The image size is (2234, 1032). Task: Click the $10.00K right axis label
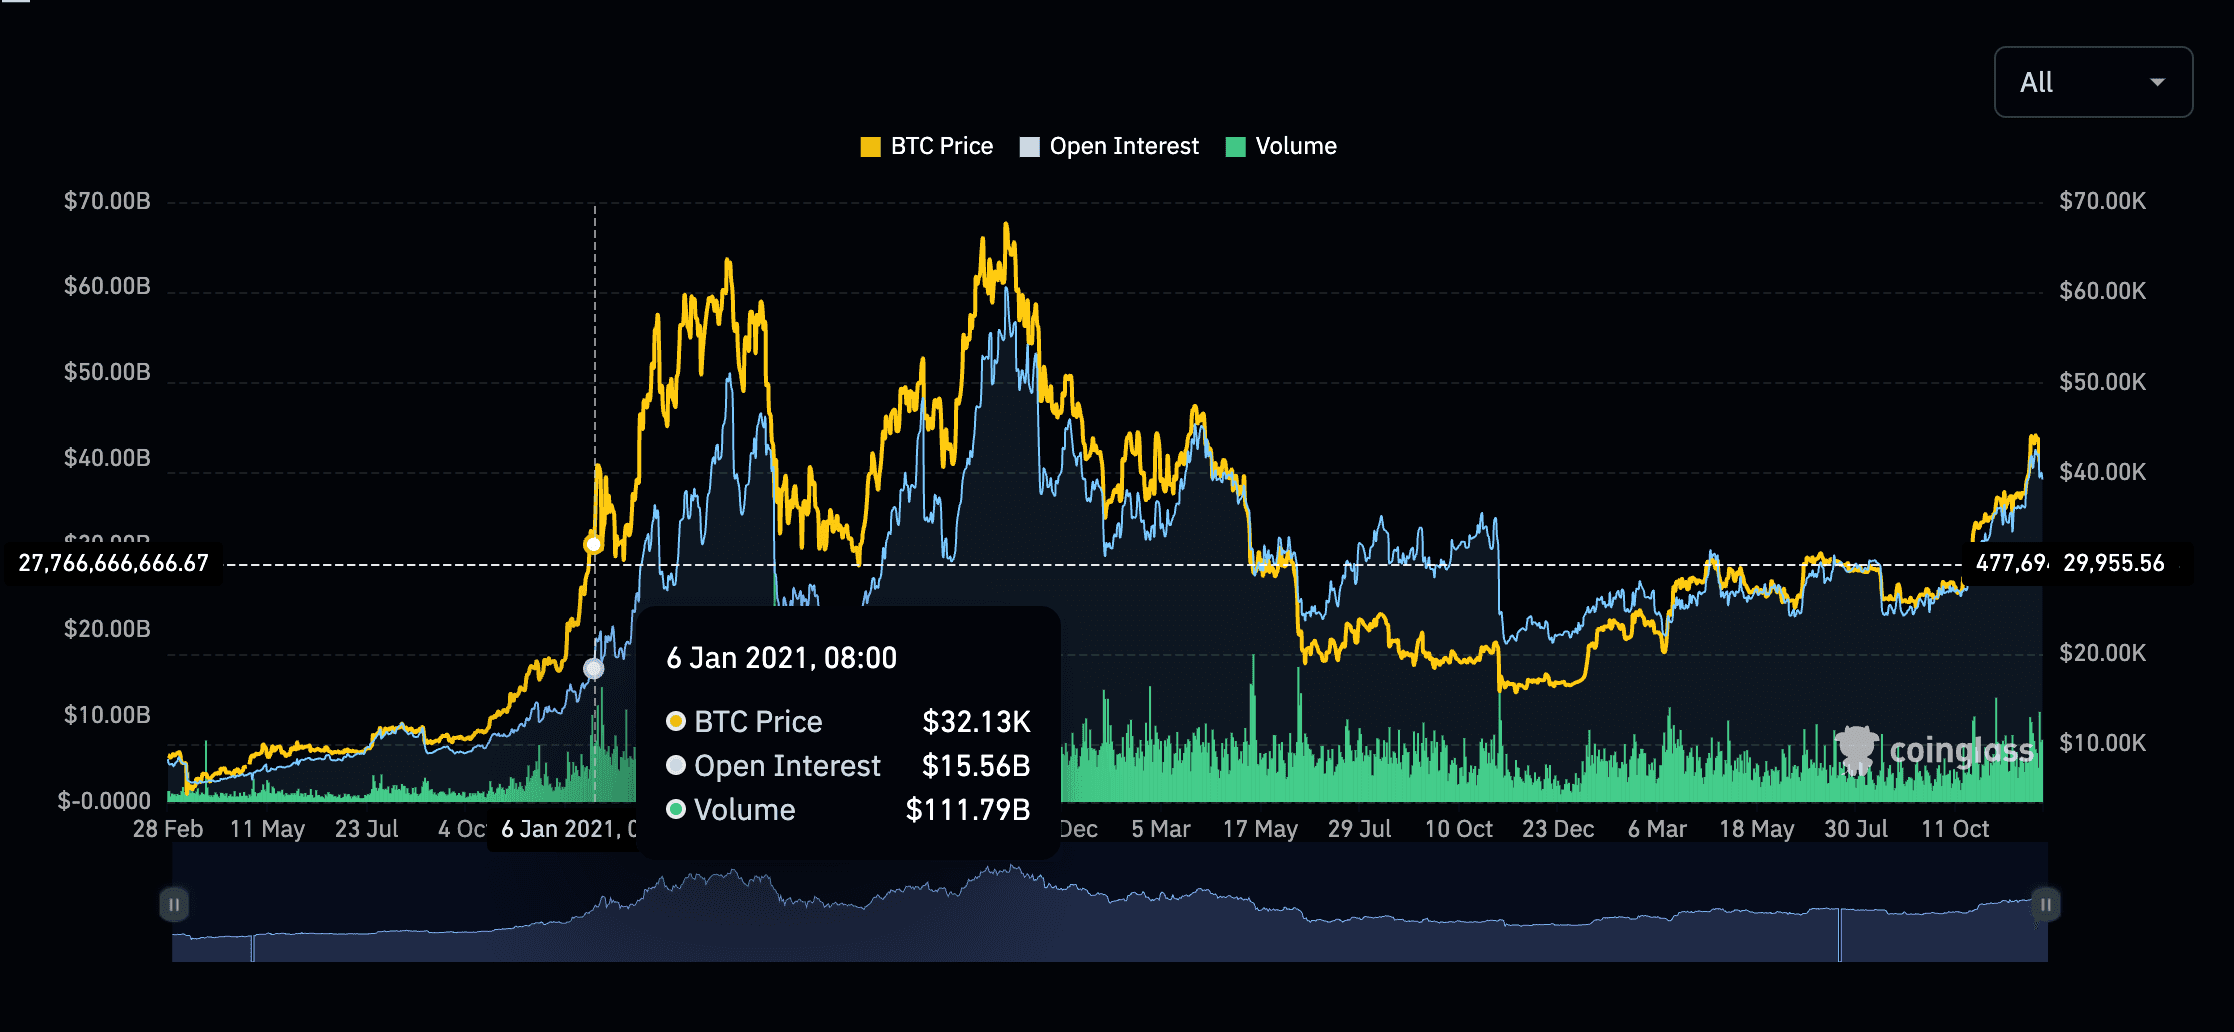(x=2102, y=743)
